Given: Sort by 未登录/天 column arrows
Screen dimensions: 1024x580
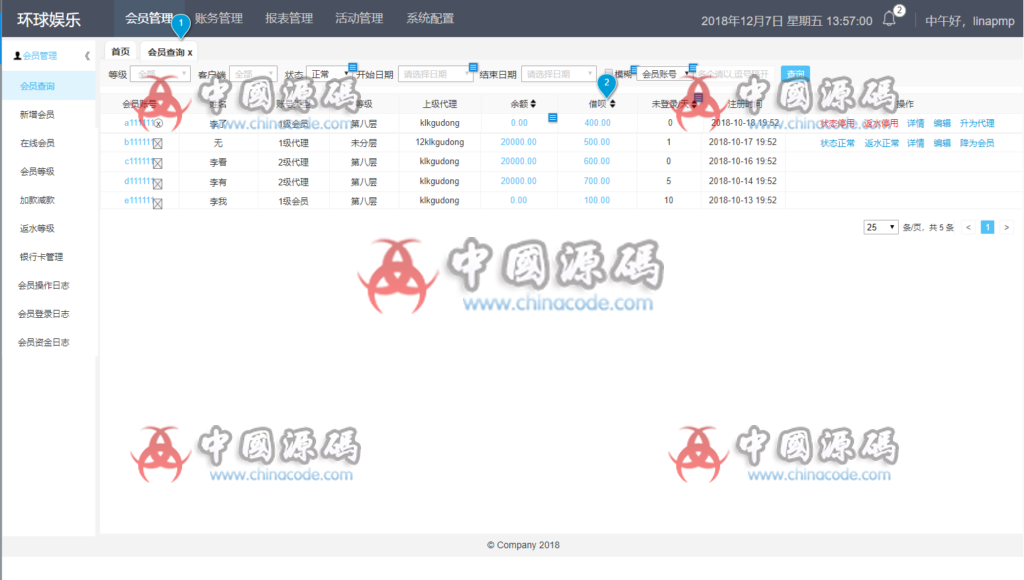Looking at the screenshot, I should point(694,104).
